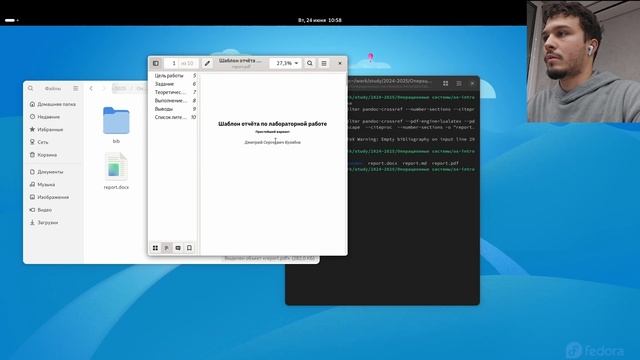Open the Files sidebar hamburger menu
The width and height of the screenshot is (640, 360).
(x=76, y=88)
